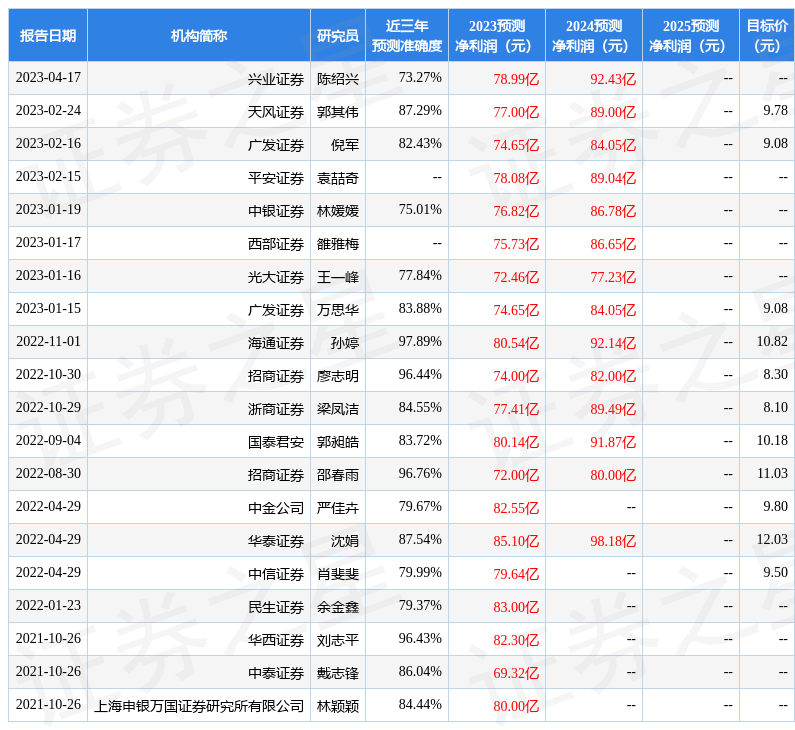The image size is (795, 730).
Task: Click institution 海通证券
Action: pos(276,343)
